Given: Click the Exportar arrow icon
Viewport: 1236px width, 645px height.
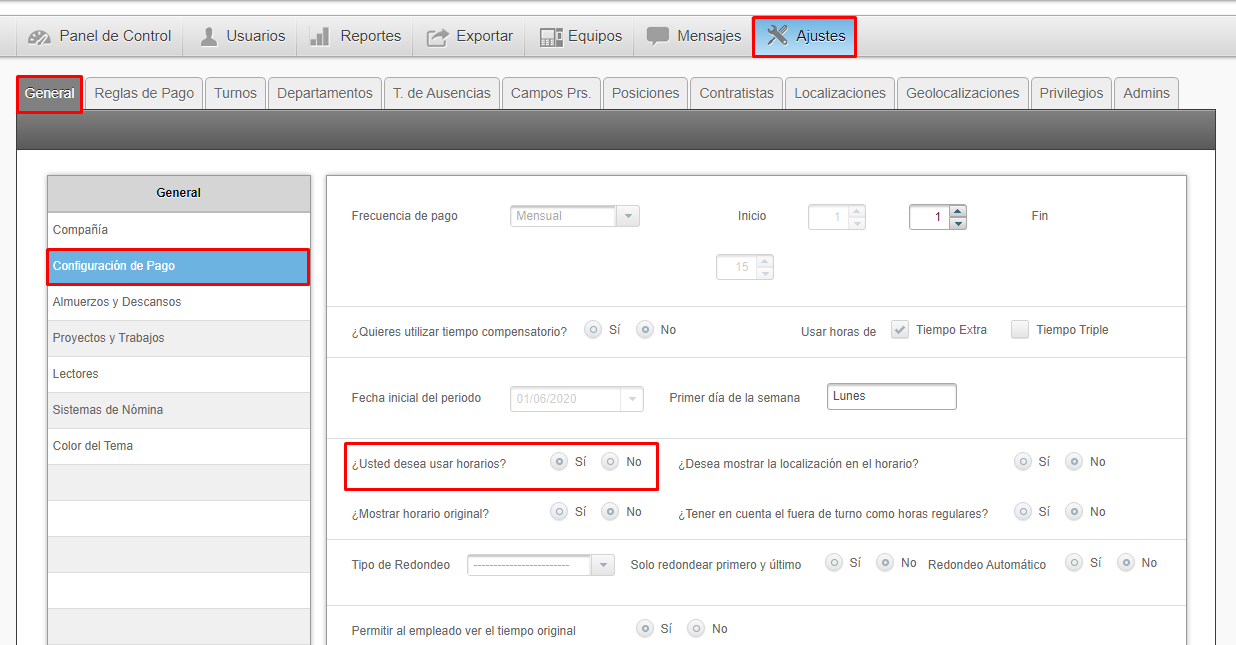Looking at the screenshot, I should click(x=437, y=37).
